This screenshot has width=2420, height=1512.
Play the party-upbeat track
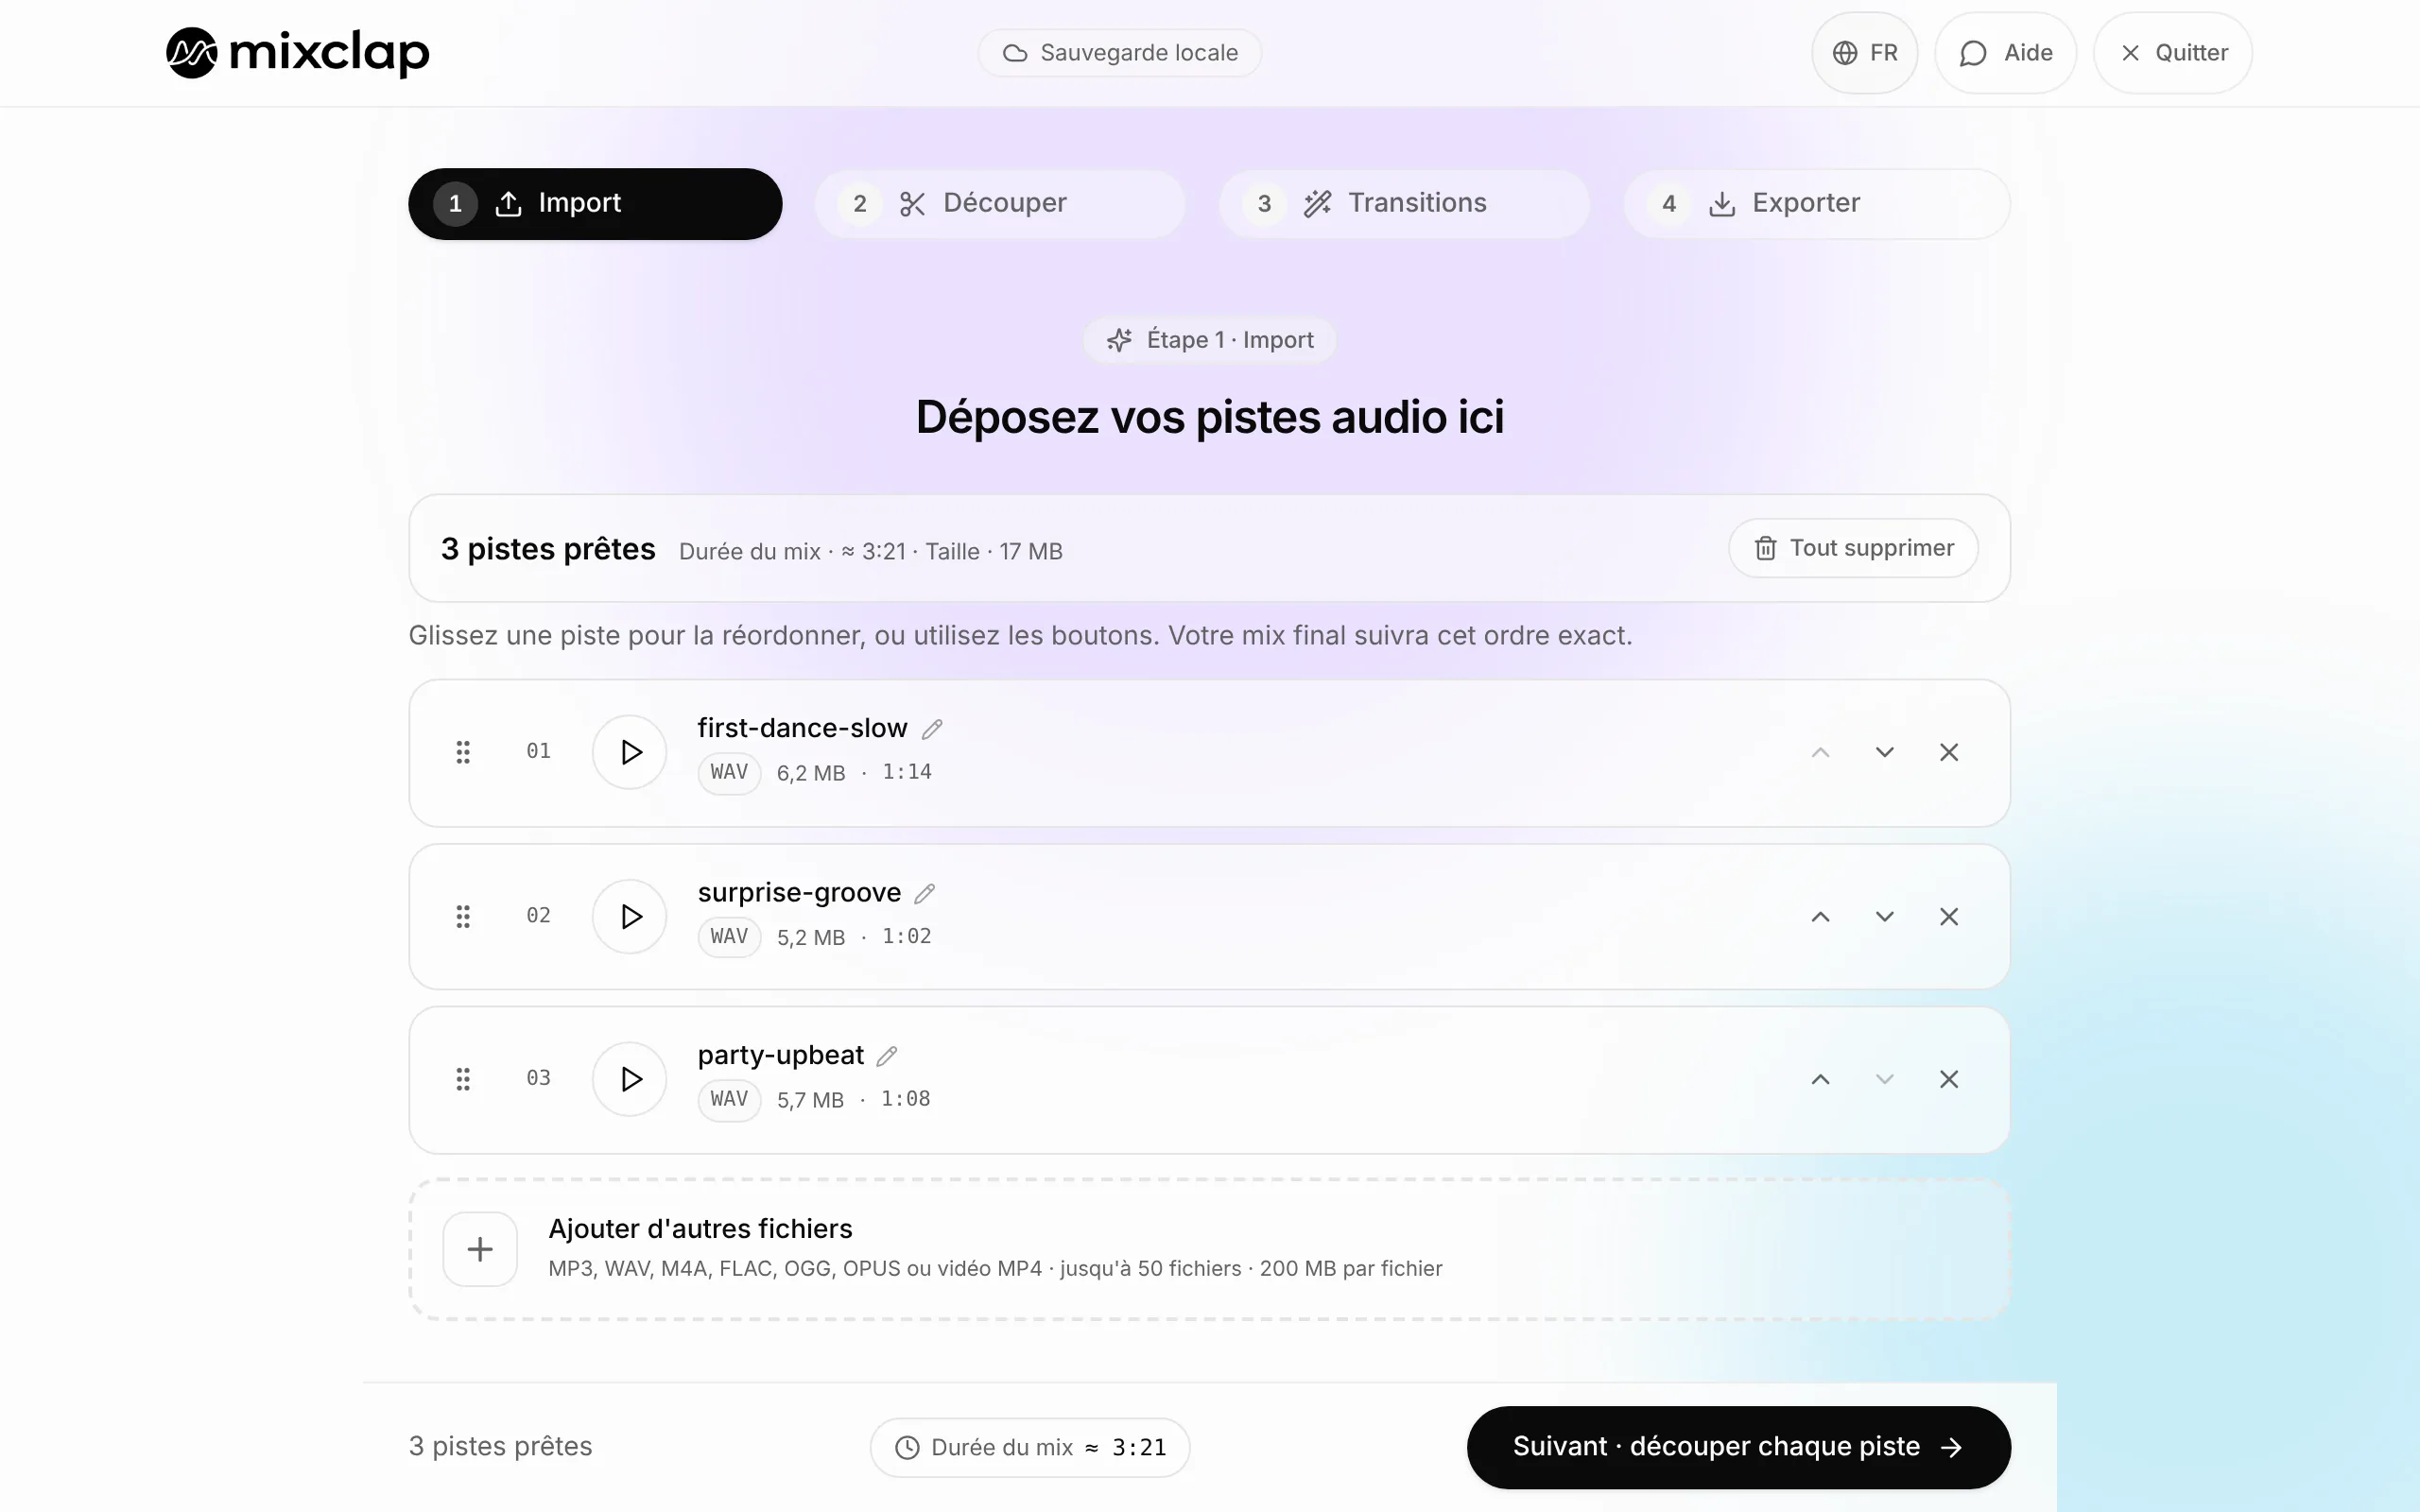tap(630, 1079)
